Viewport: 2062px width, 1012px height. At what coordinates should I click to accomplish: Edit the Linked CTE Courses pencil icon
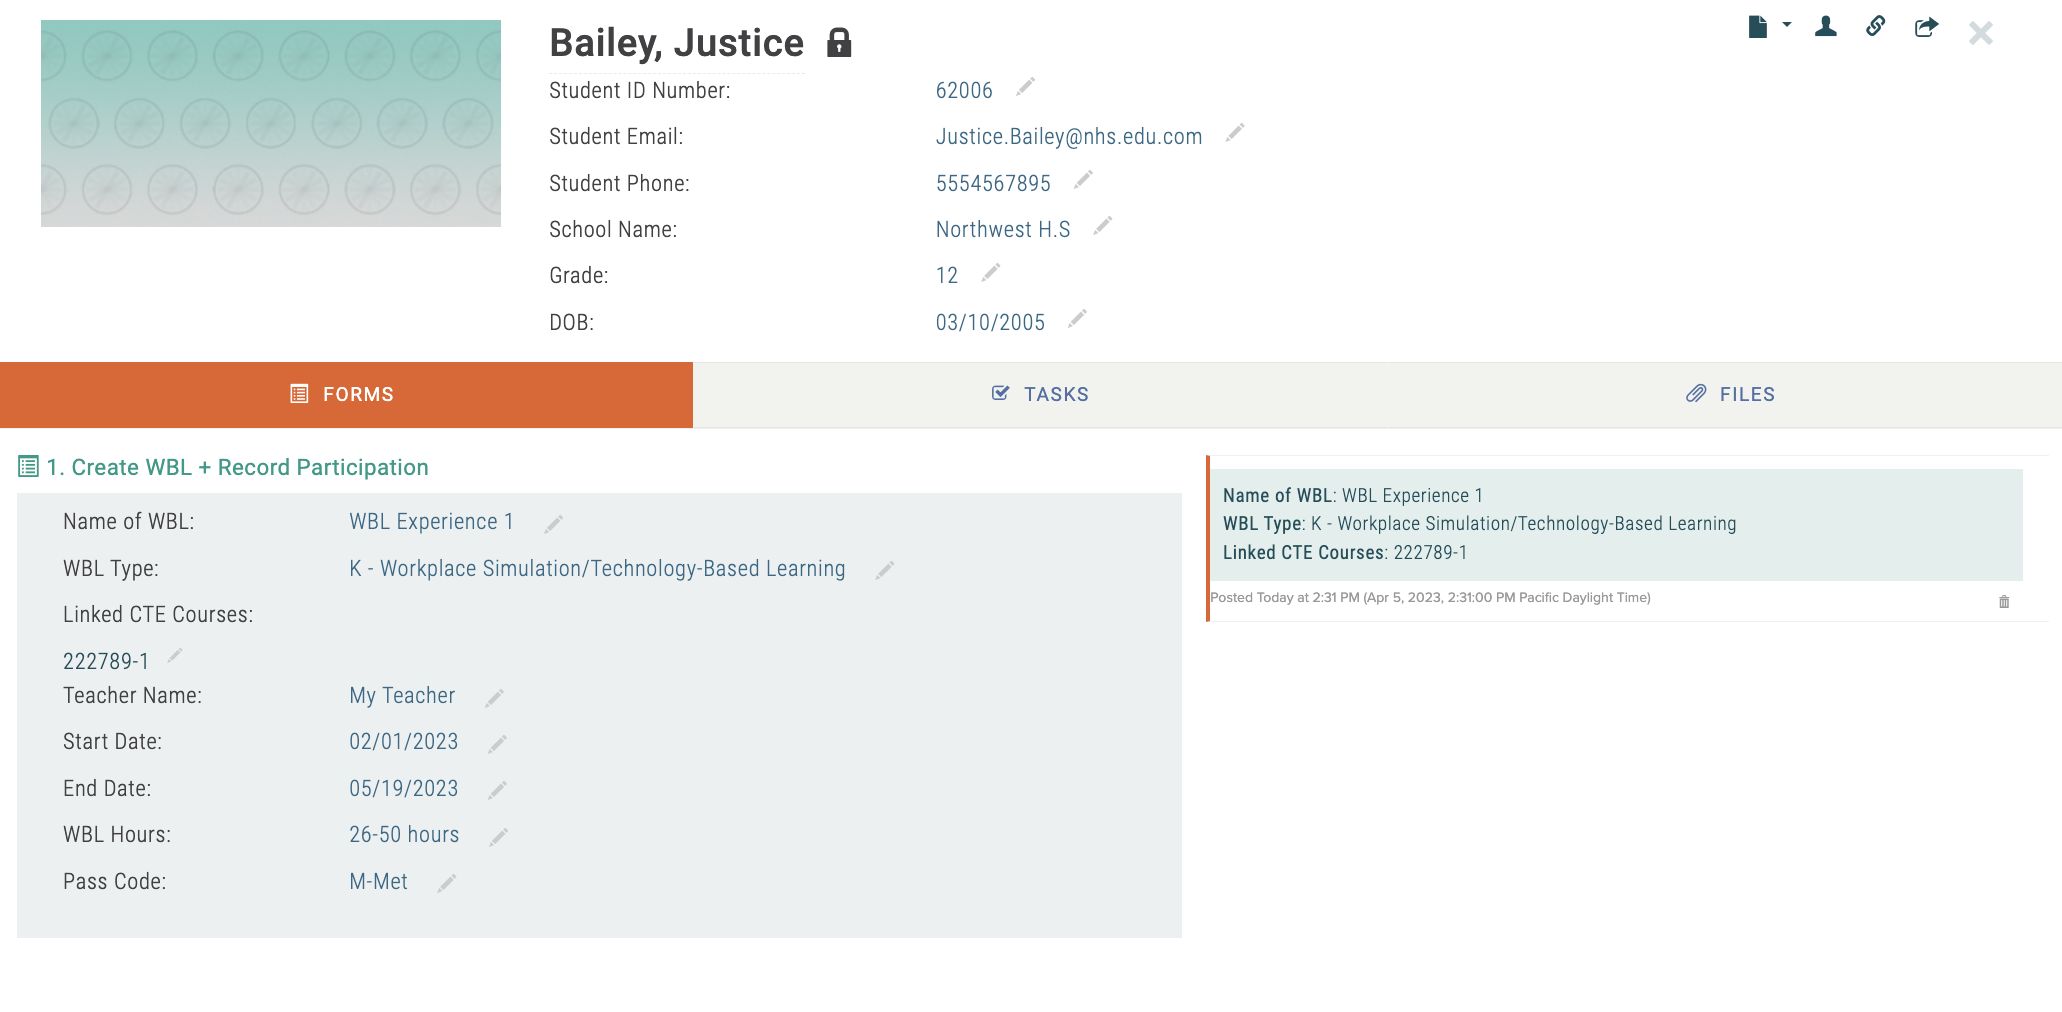pos(175,656)
